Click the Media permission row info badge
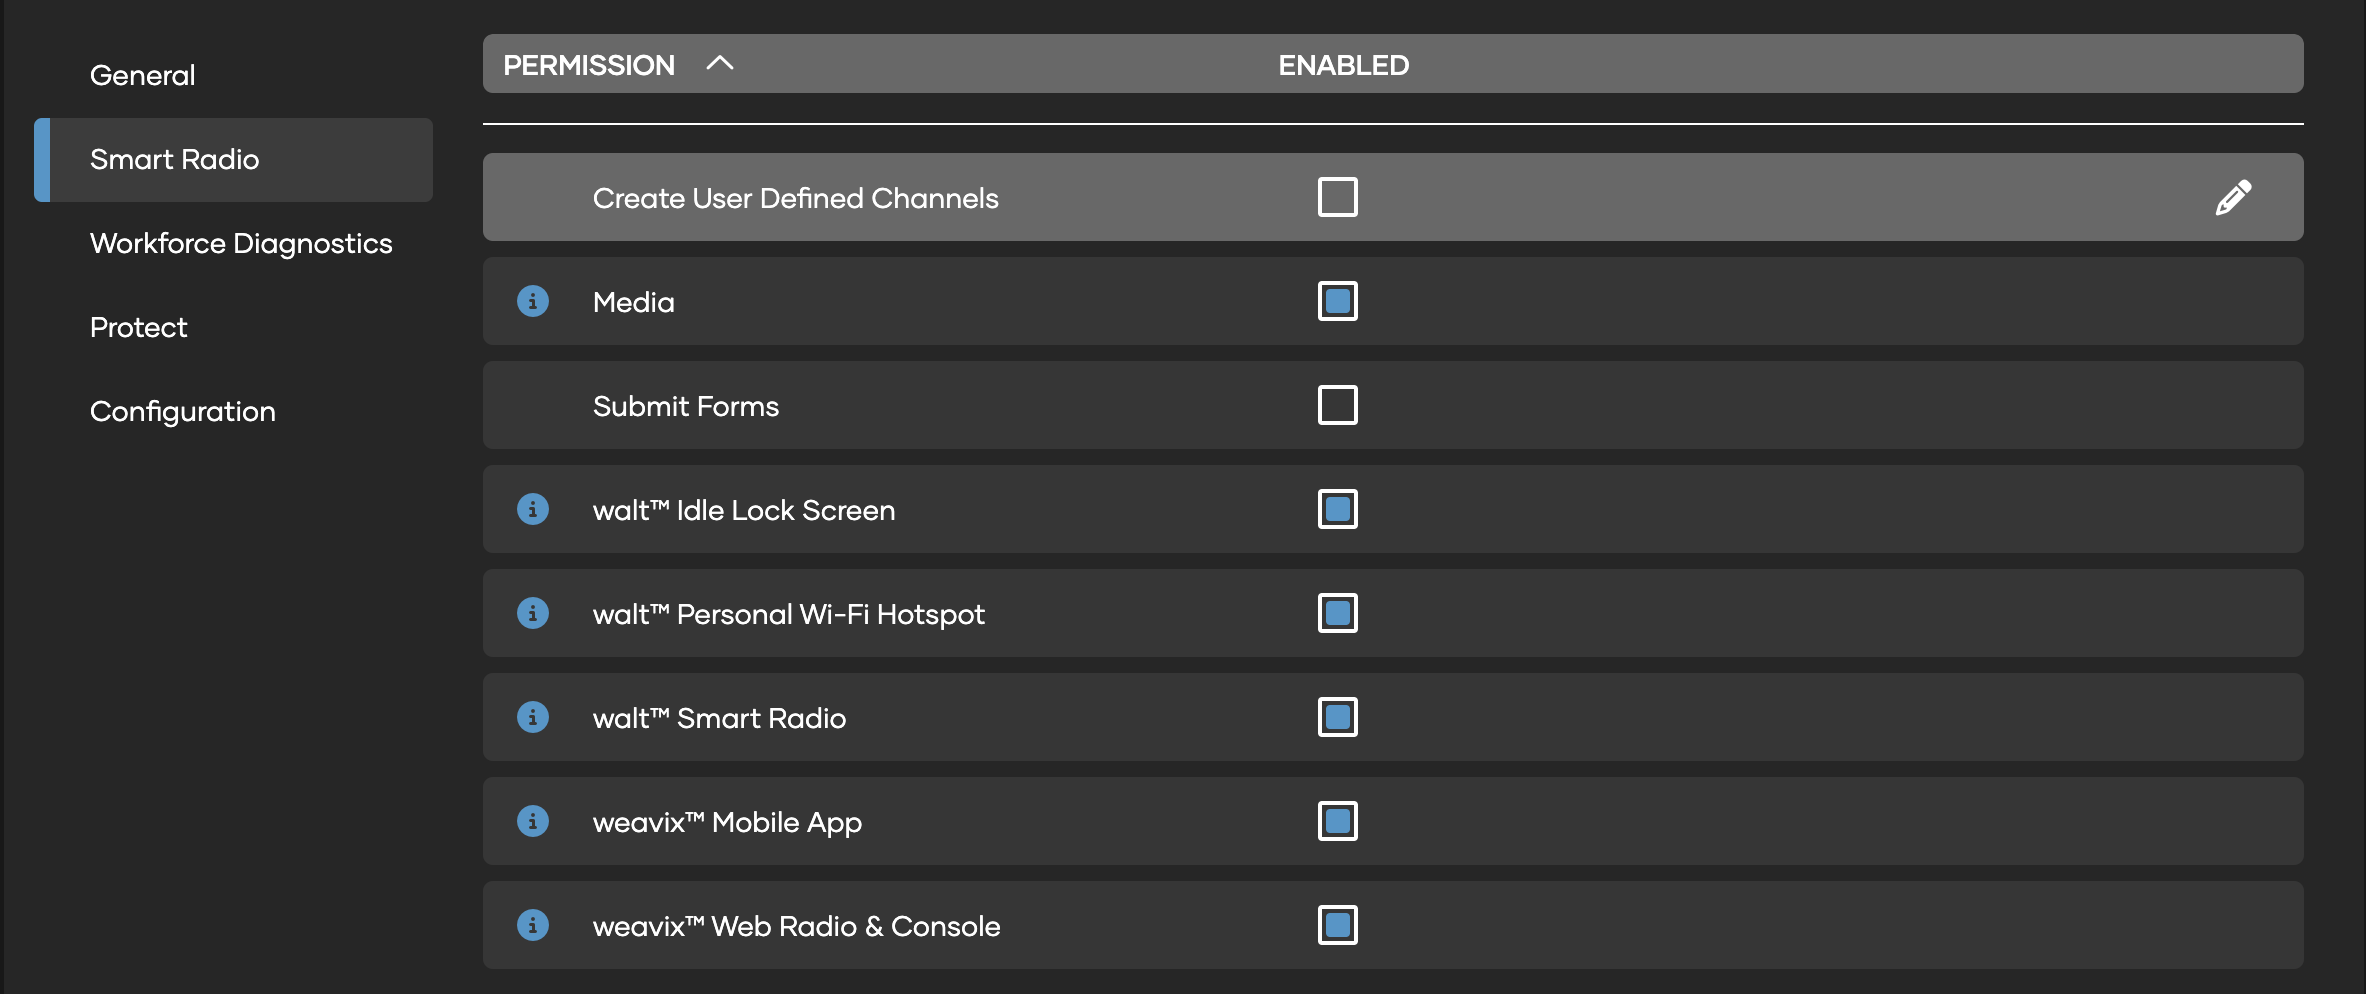Image resolution: width=2366 pixels, height=994 pixels. (533, 301)
